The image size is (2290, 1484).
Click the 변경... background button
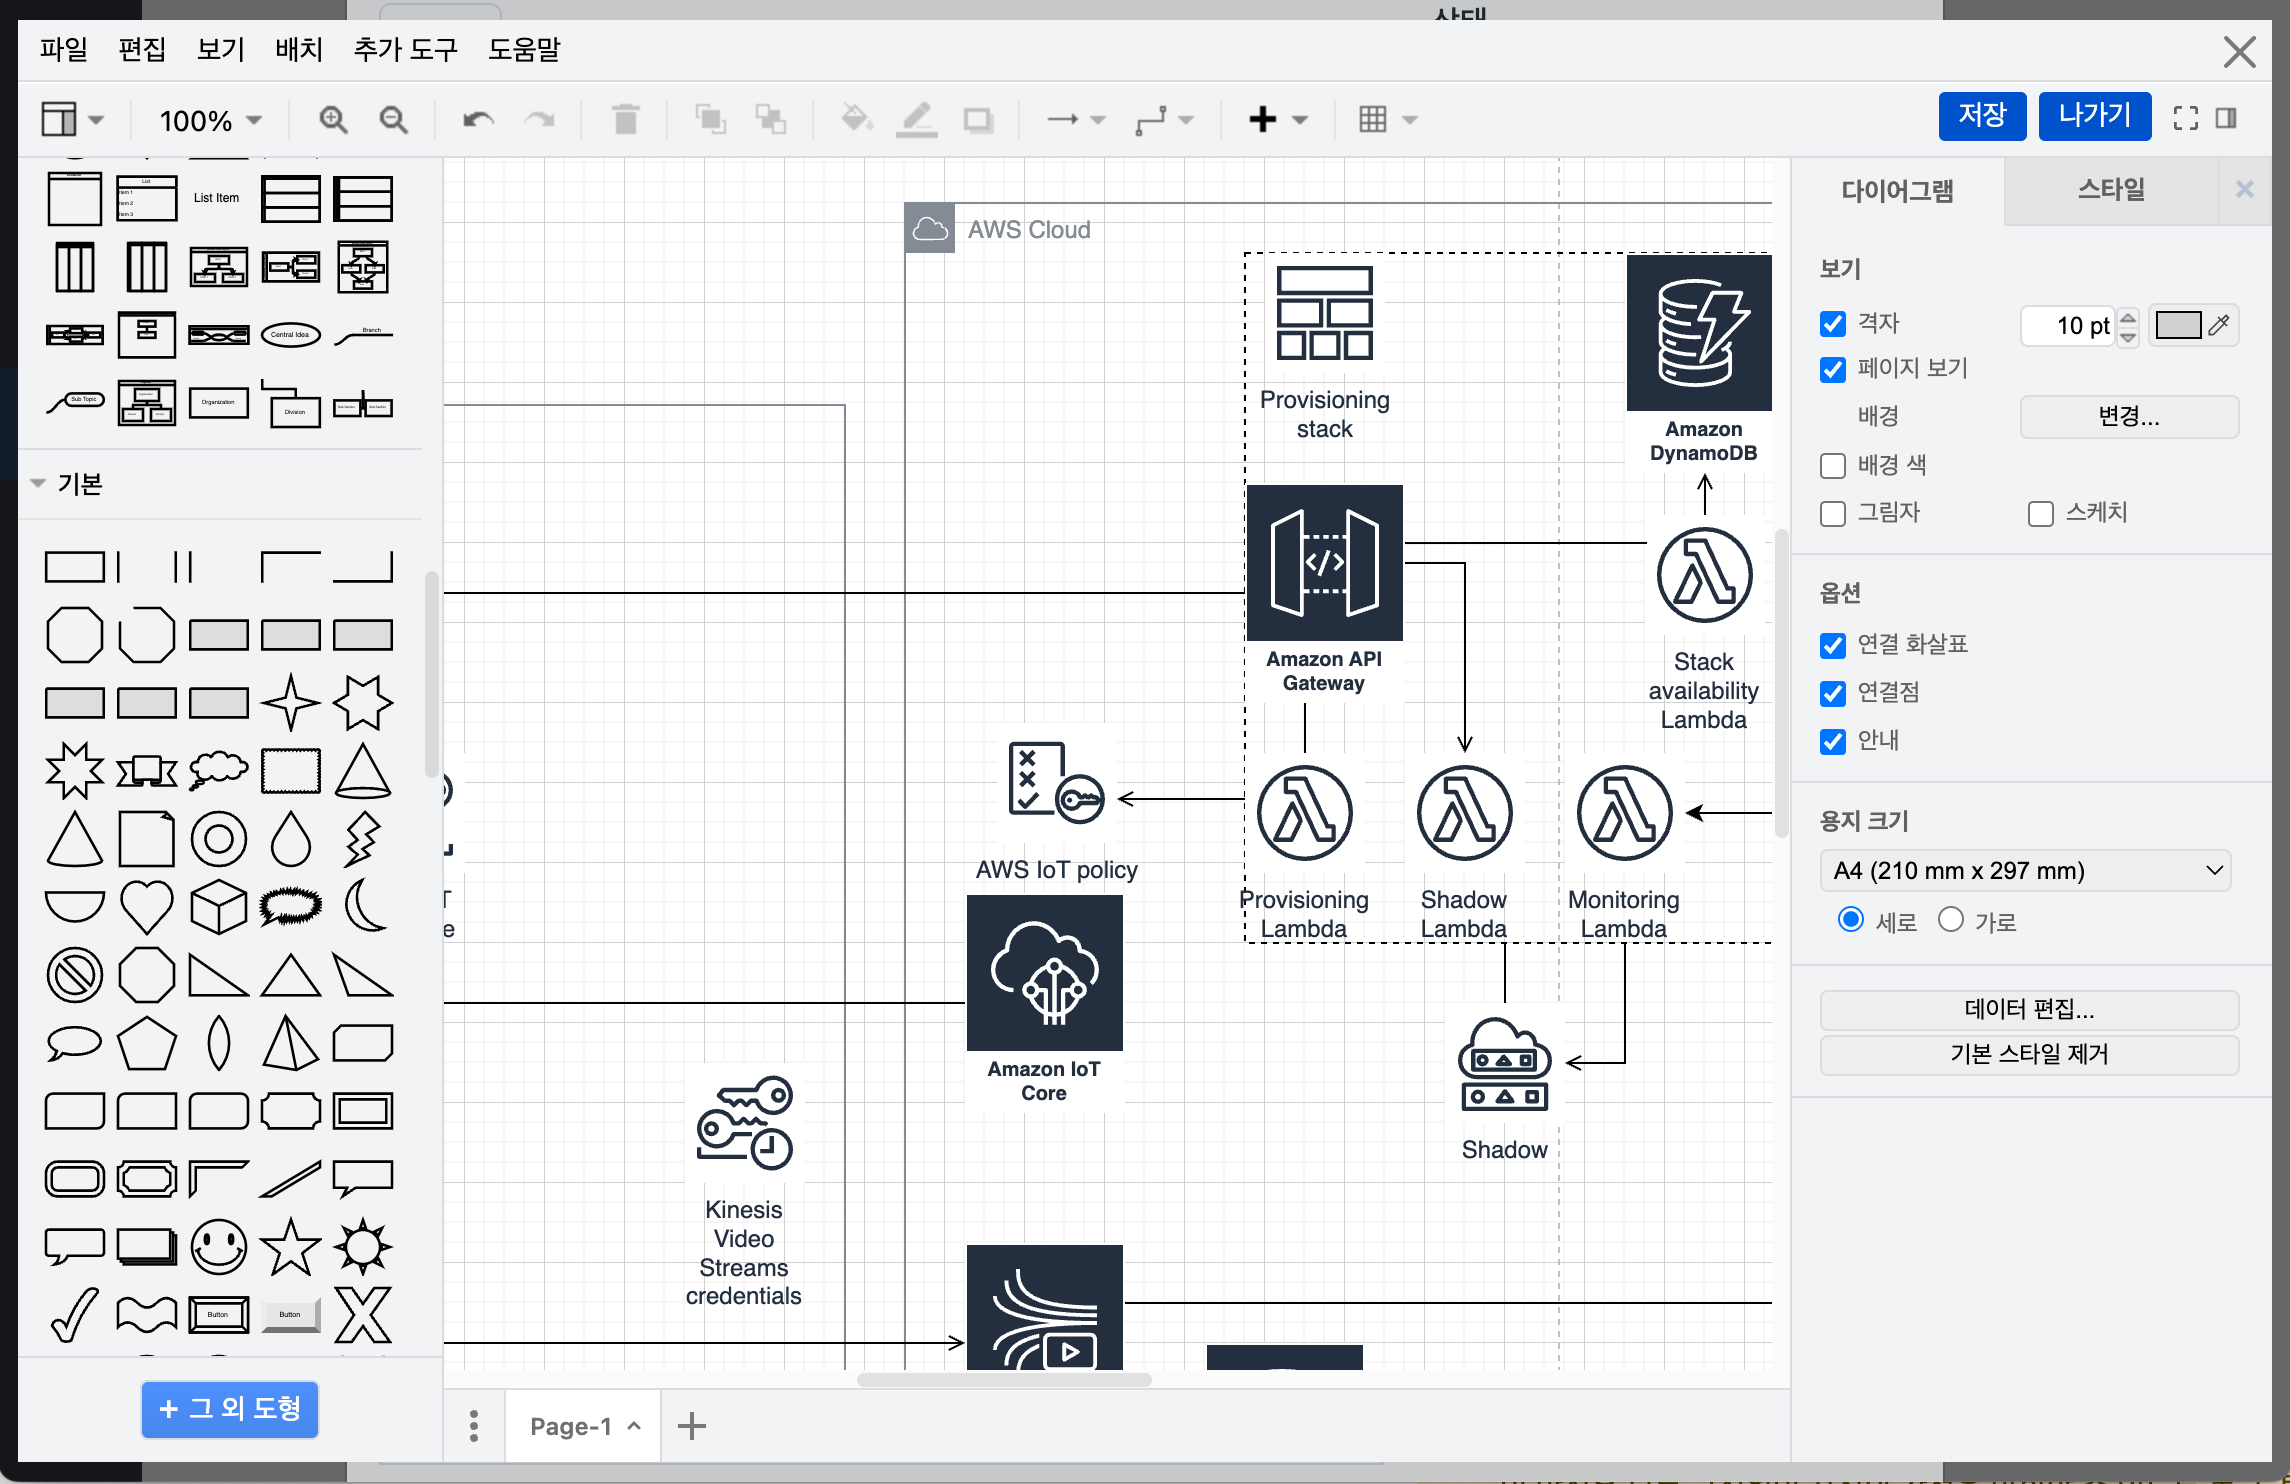[2129, 417]
